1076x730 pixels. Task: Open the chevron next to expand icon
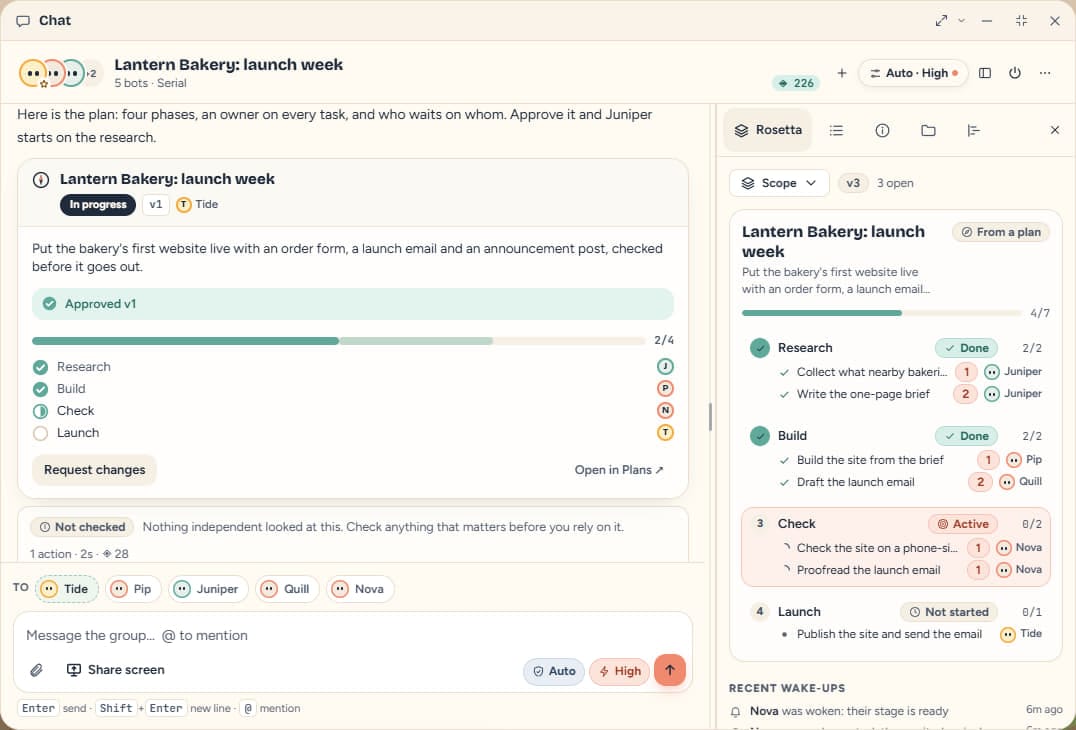click(961, 21)
